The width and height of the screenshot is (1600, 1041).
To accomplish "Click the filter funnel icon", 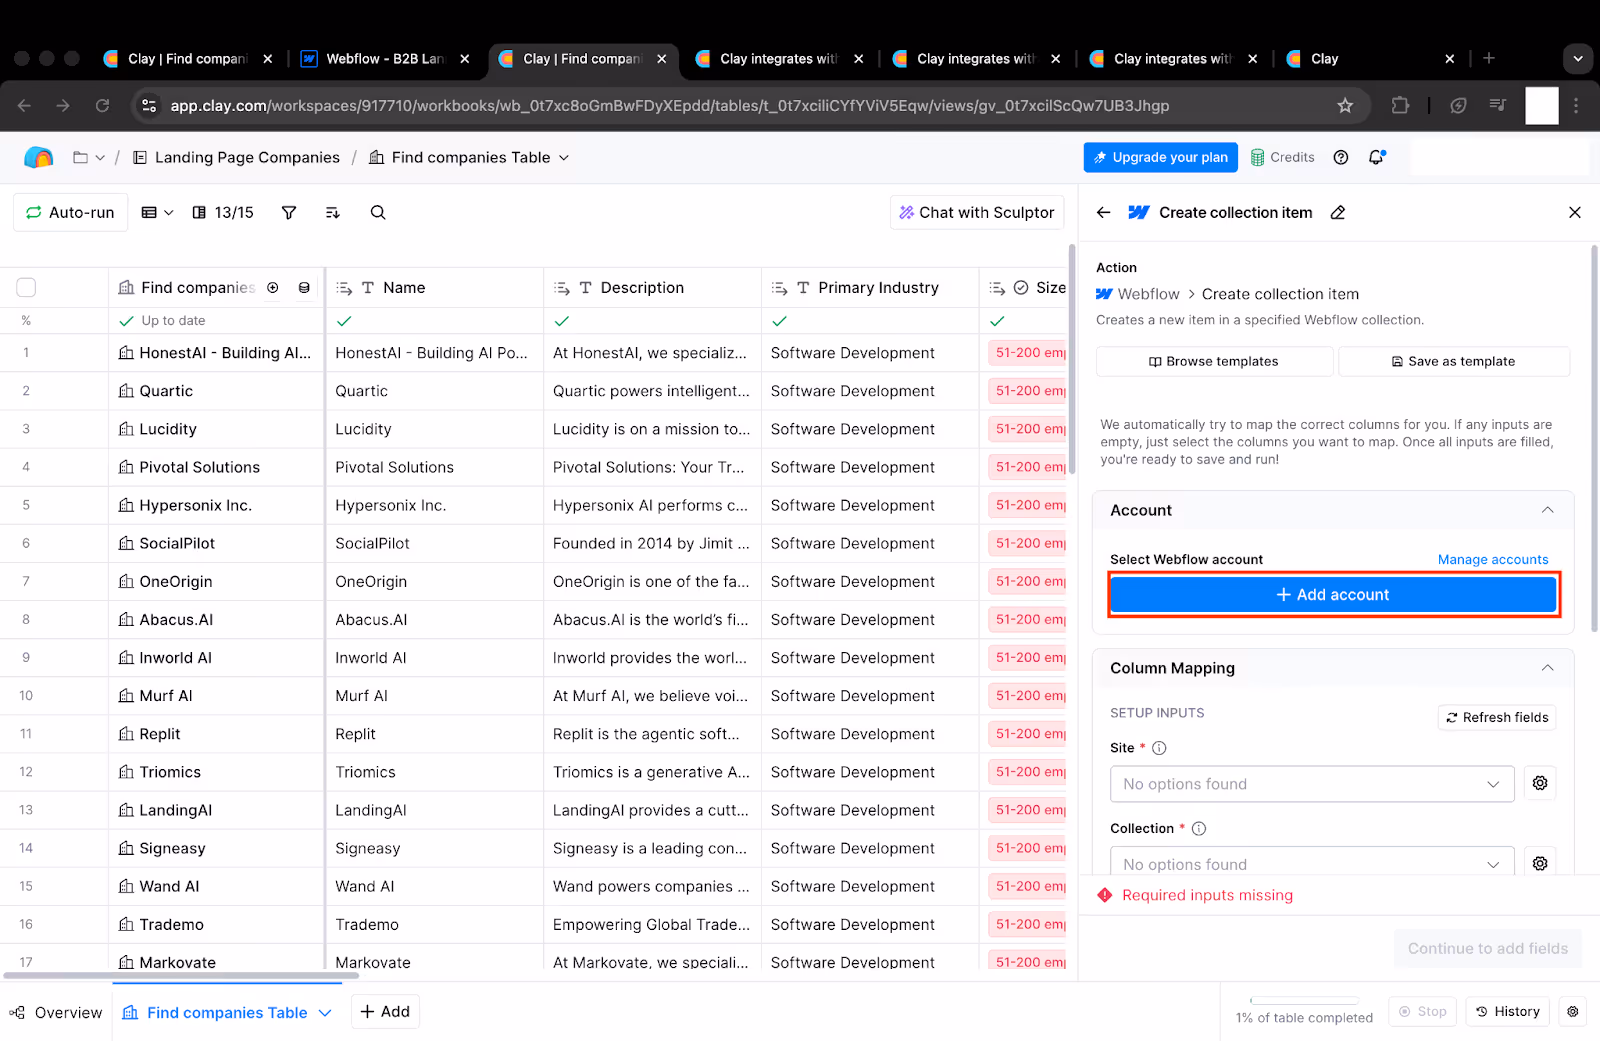I will [289, 212].
